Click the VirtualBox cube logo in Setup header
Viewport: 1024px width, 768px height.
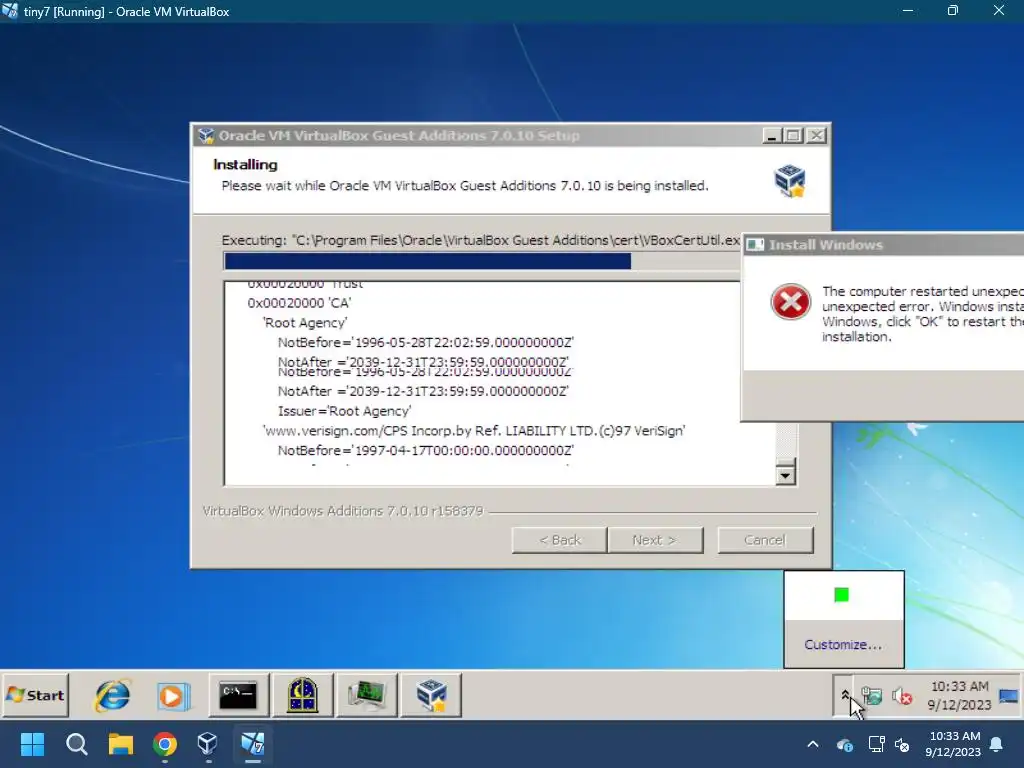[x=790, y=181]
